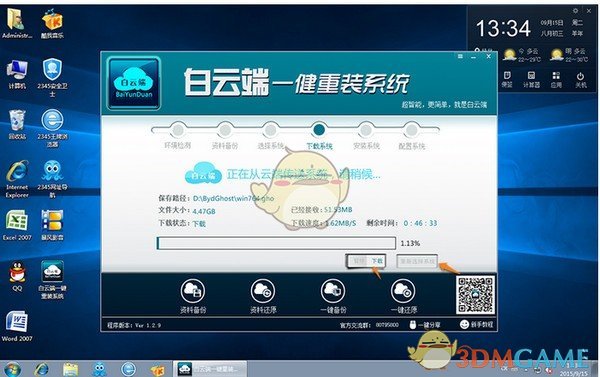Open Recycle Bin desktop icon
The width and height of the screenshot is (600, 377).
pyautogui.click(x=17, y=124)
